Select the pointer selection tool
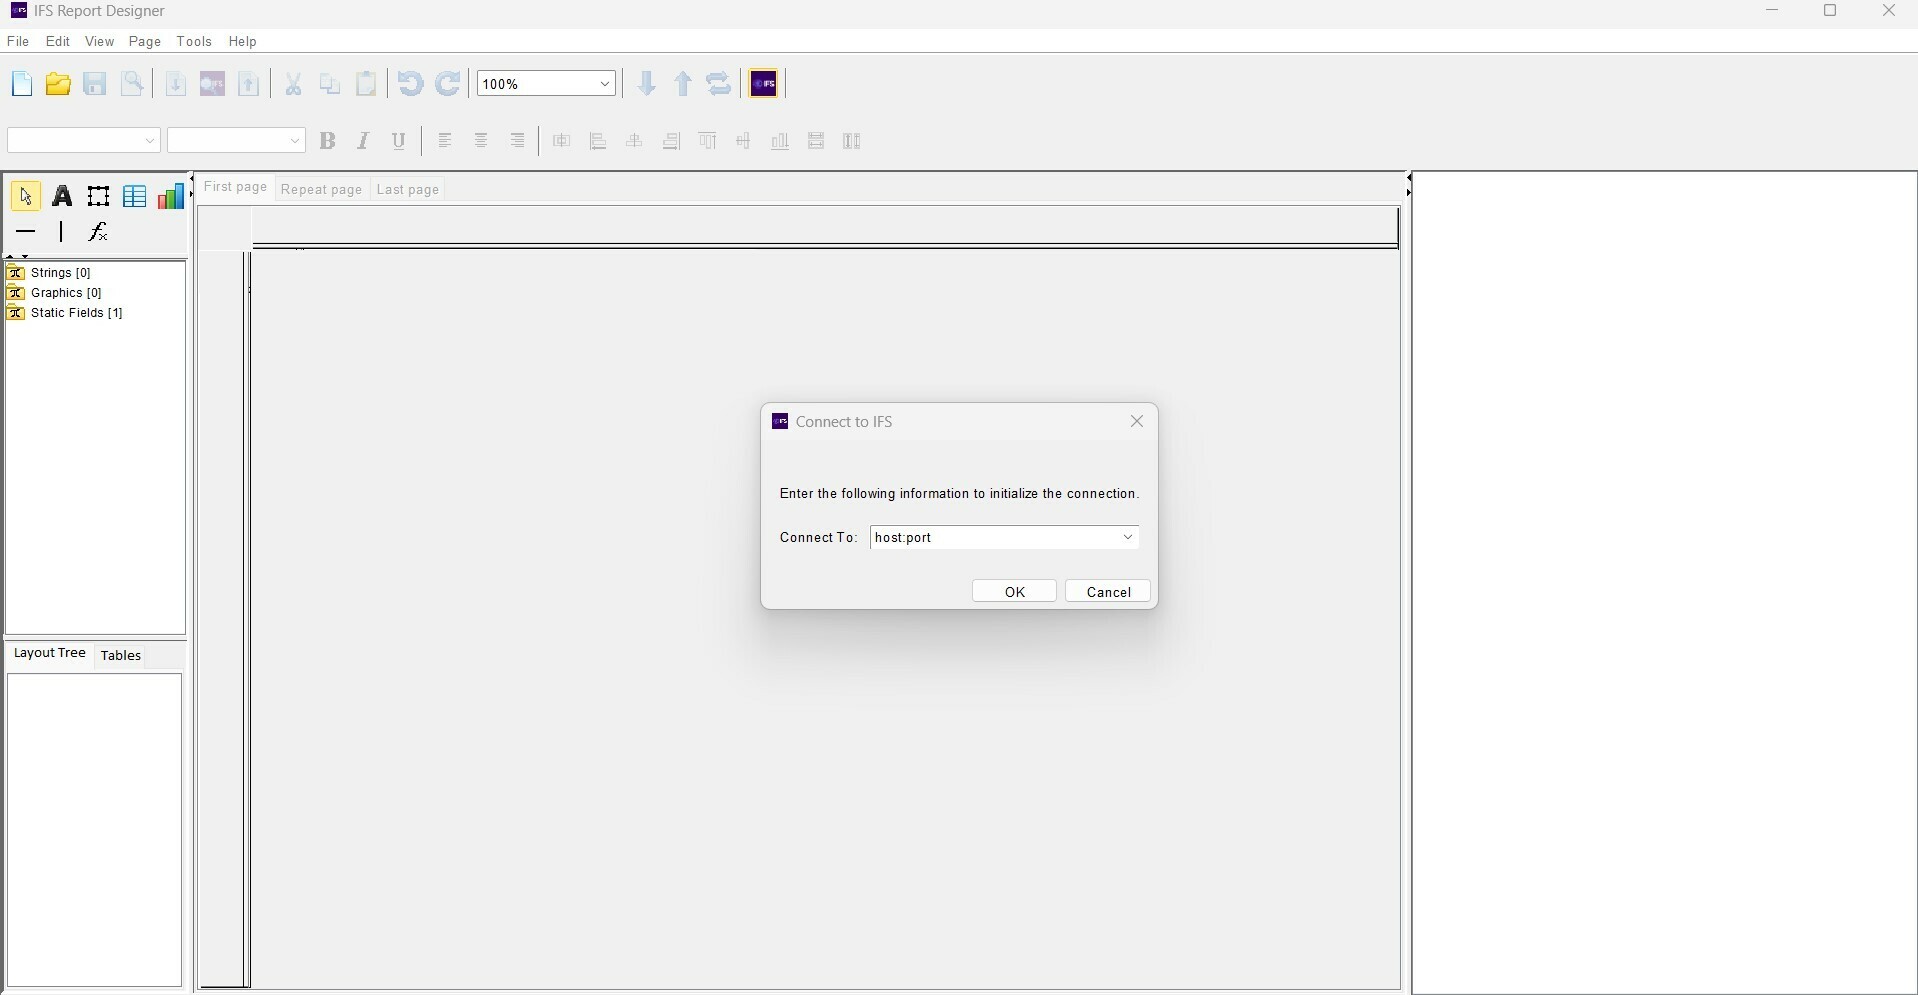This screenshot has width=1918, height=995. coord(26,196)
